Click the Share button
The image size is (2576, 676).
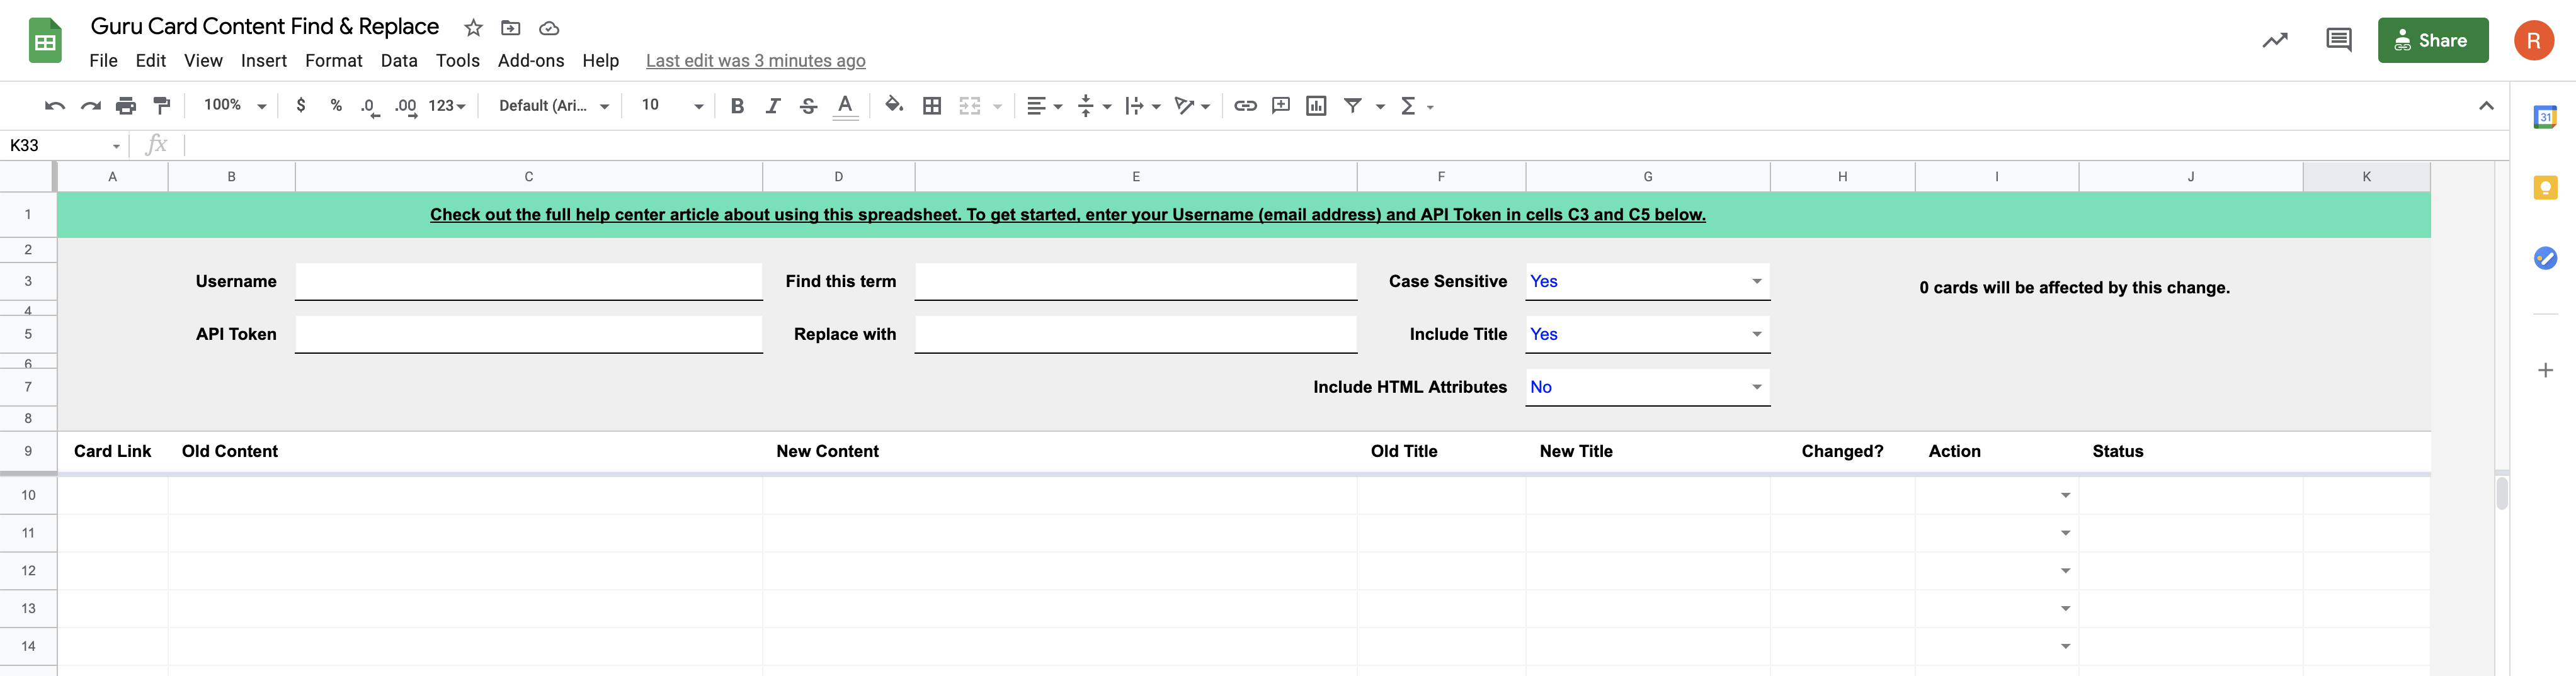point(2433,40)
